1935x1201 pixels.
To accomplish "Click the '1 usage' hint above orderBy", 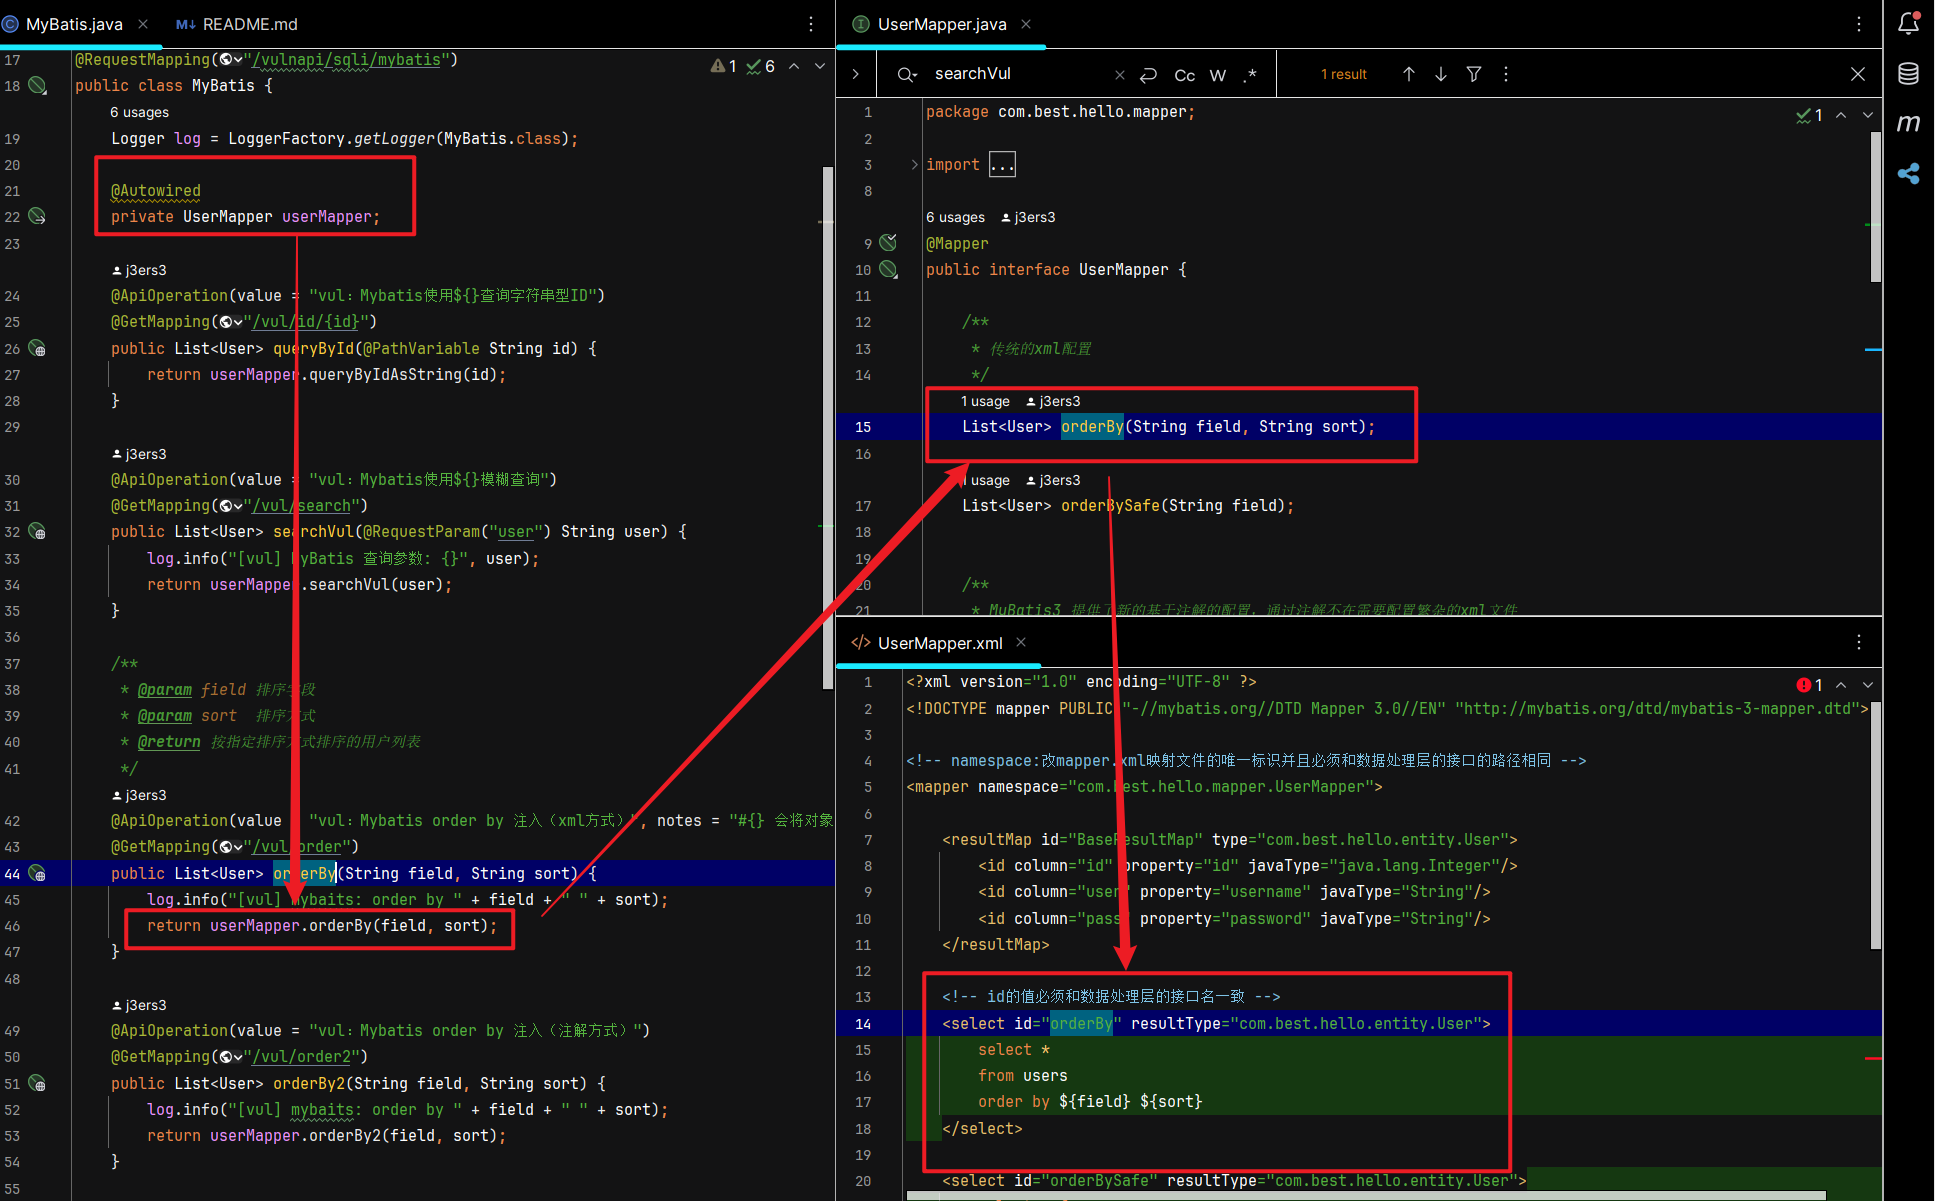I will (x=985, y=401).
